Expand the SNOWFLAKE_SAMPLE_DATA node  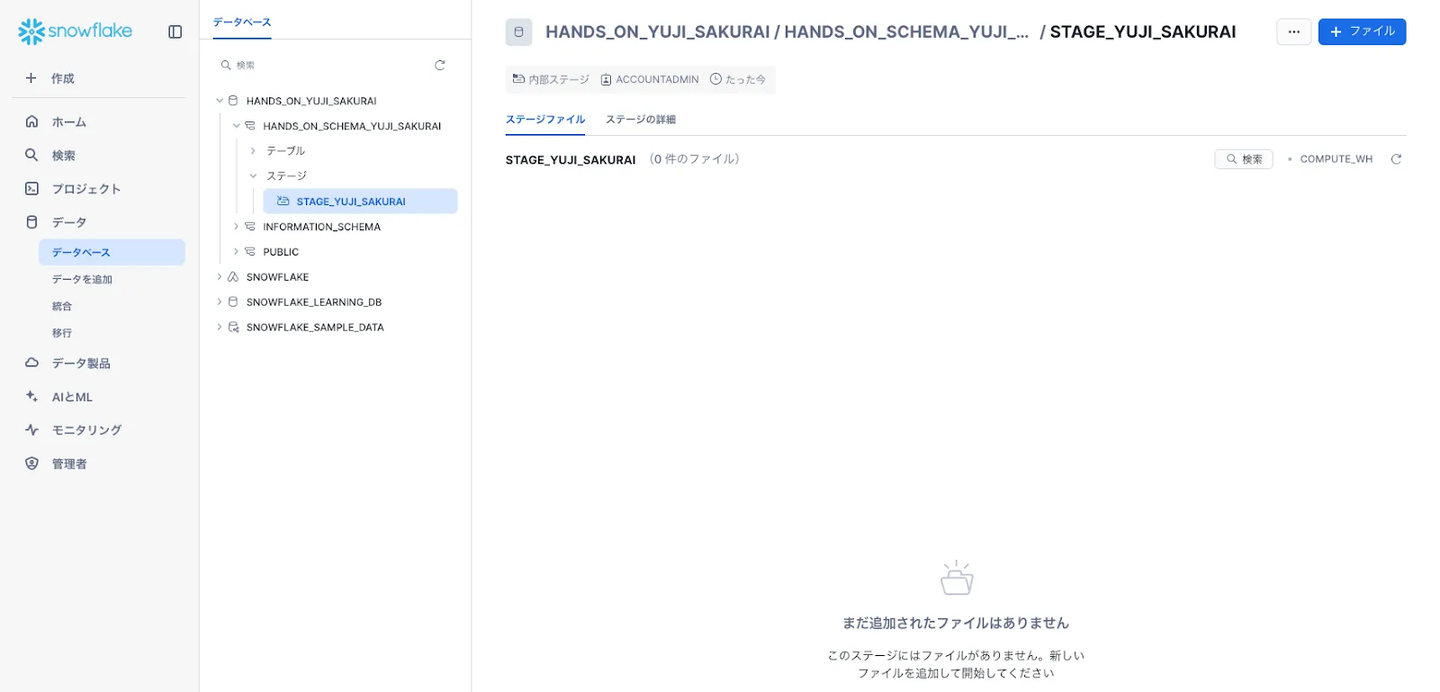tap(219, 327)
